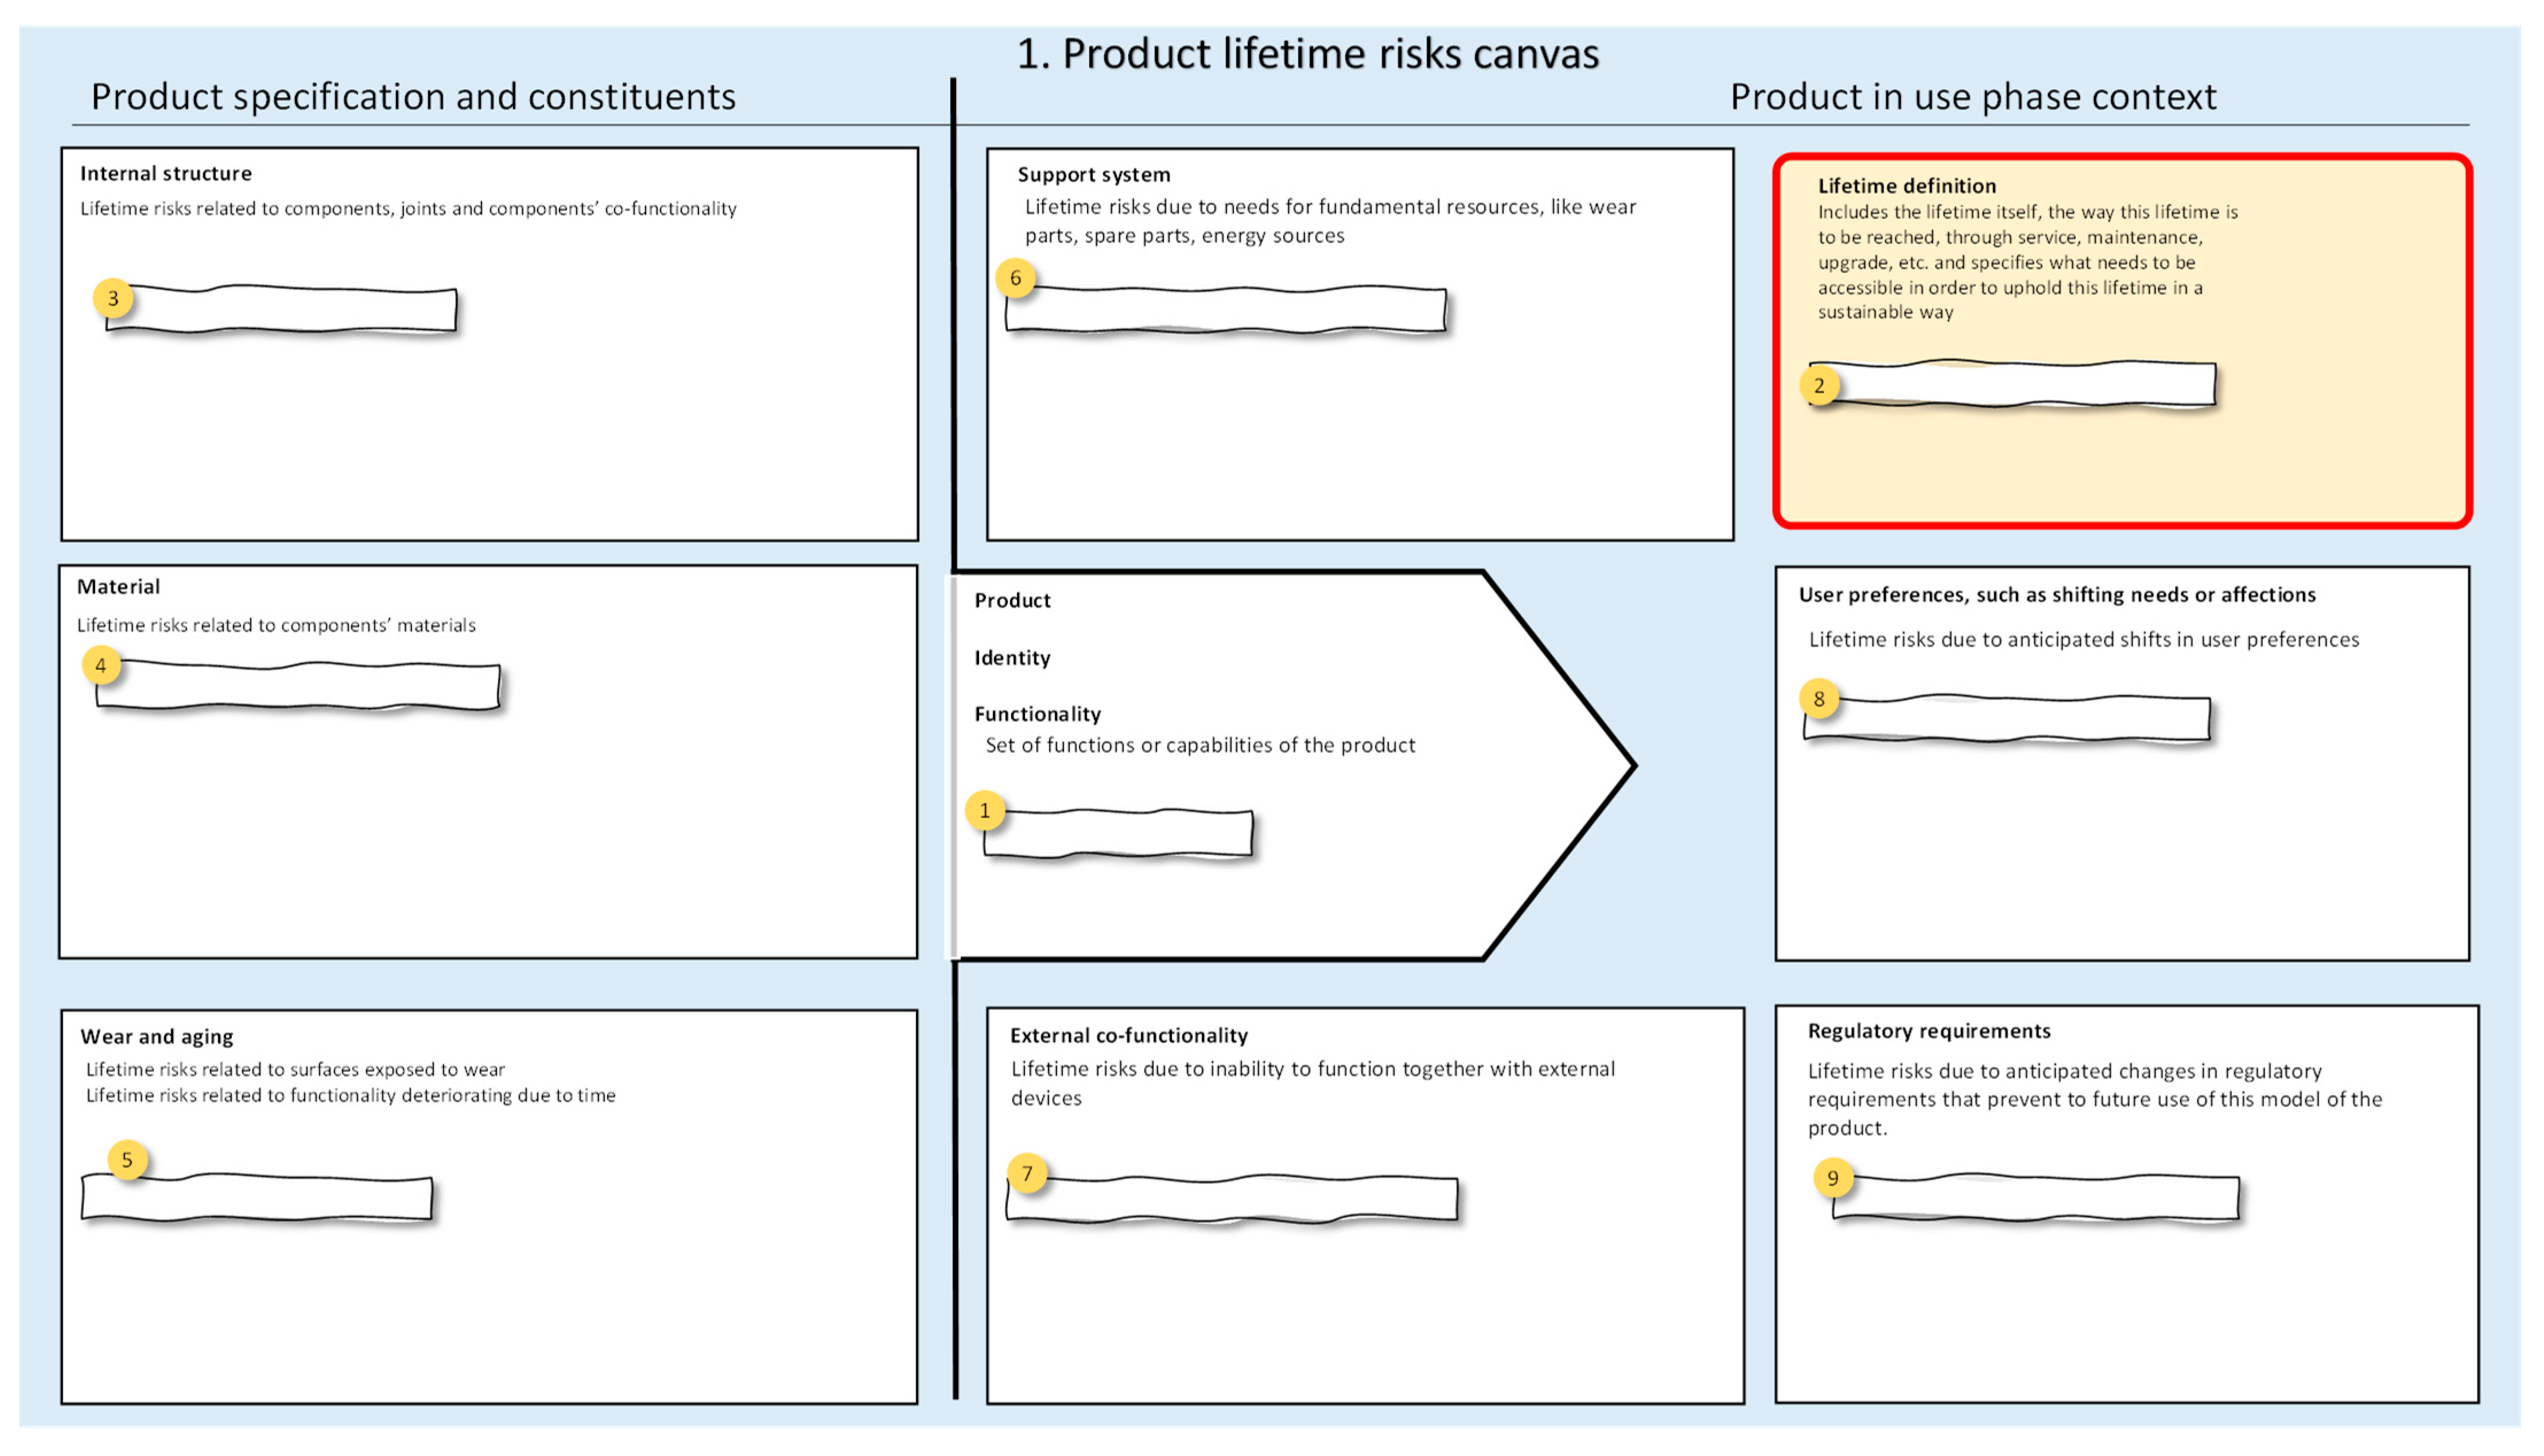This screenshot has width=2544, height=1456.
Task: Click yellow number 4 badge in Material box
Action: 101,665
